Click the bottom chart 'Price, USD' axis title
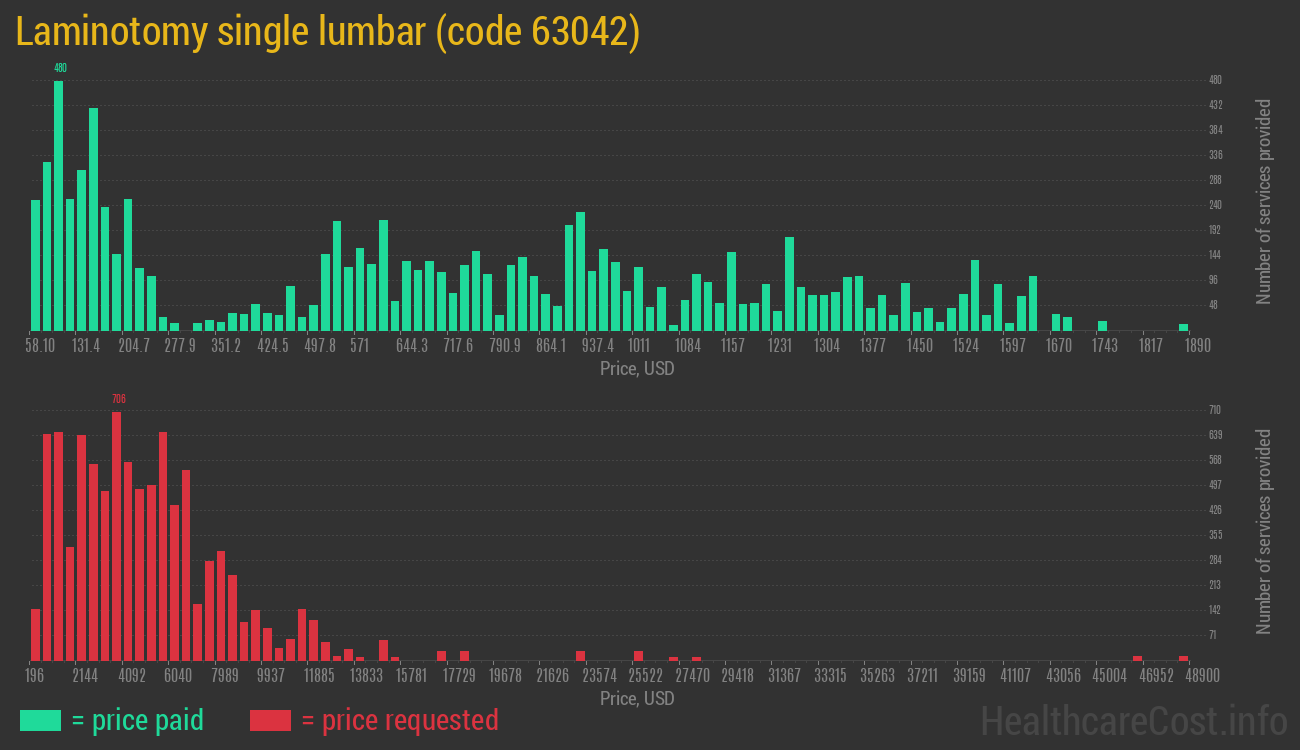 click(637, 698)
